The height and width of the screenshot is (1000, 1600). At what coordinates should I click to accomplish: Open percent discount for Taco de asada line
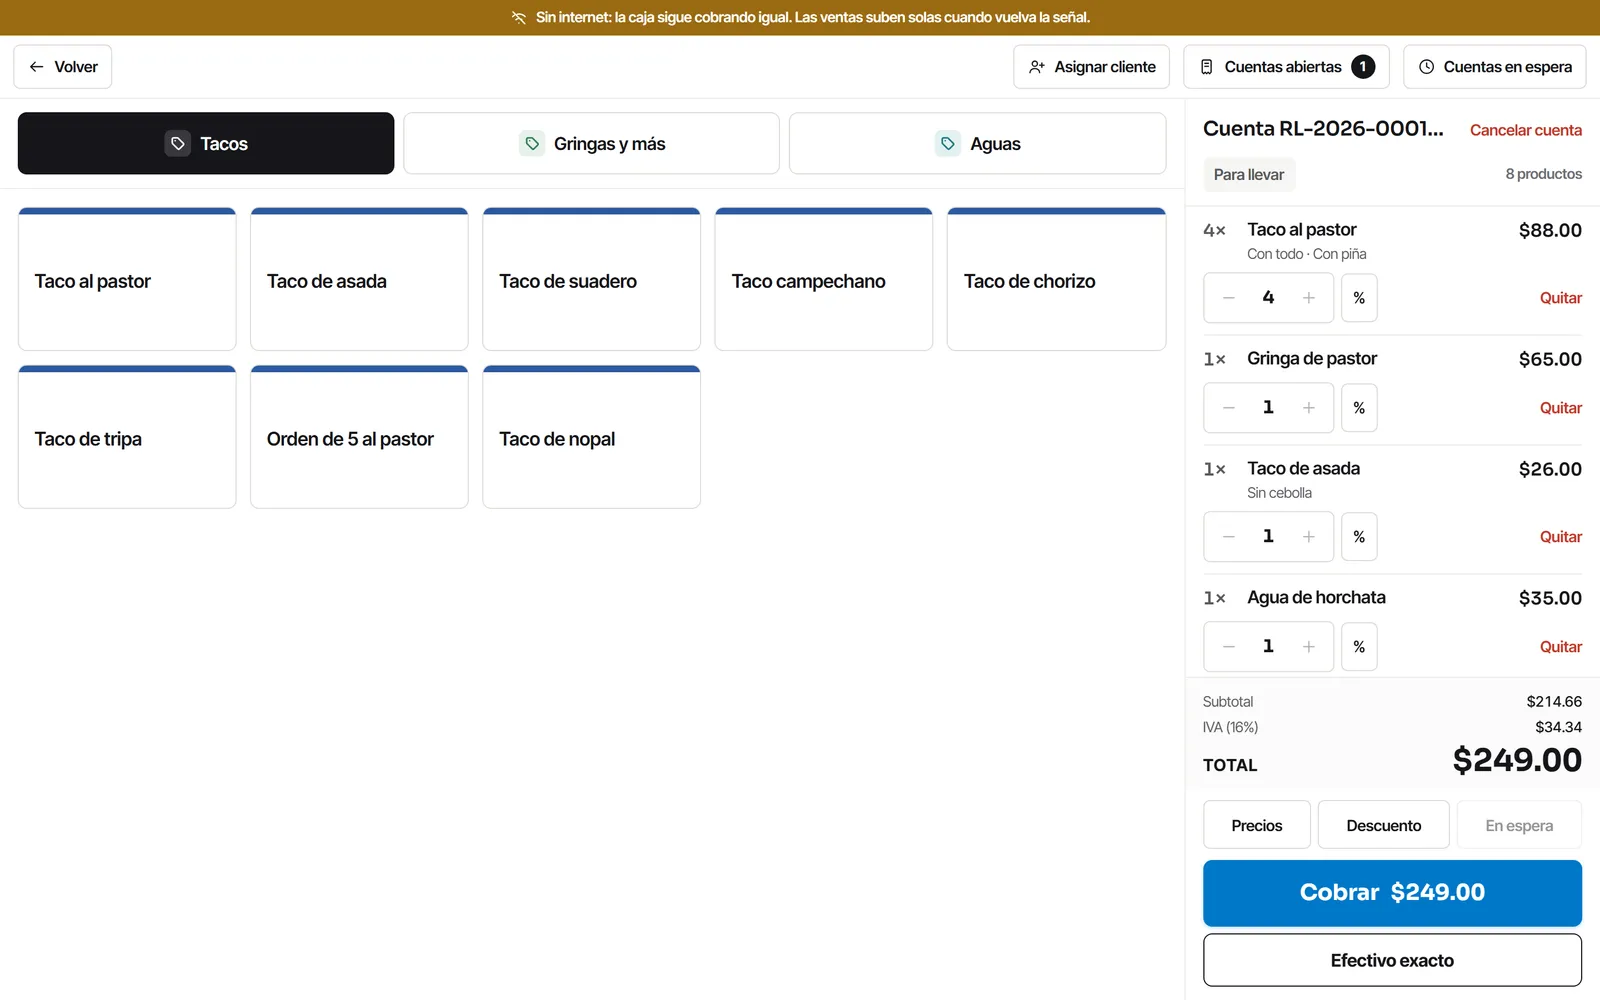(1359, 537)
